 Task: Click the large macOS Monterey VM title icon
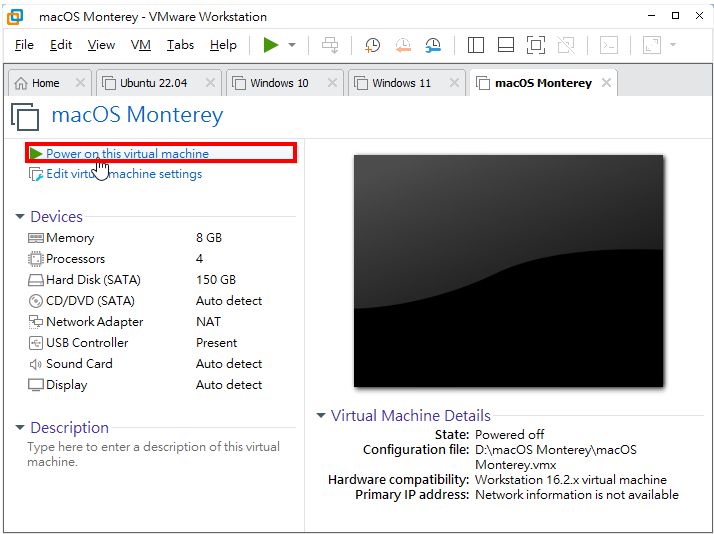tap(25, 117)
